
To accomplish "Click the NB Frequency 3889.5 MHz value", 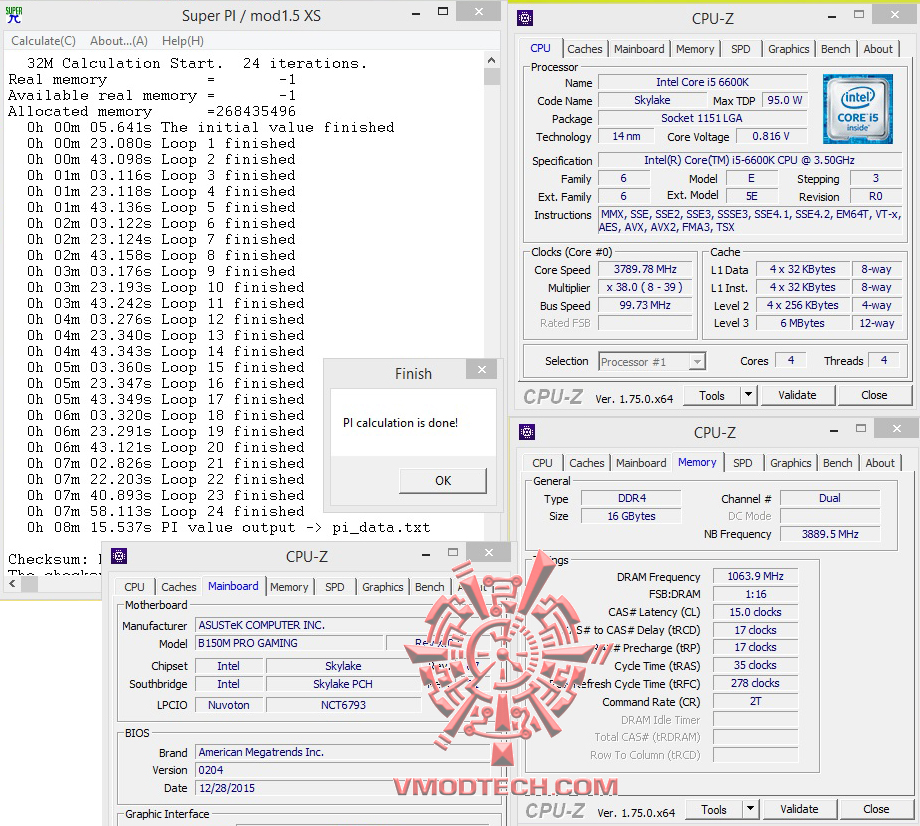I will point(830,534).
